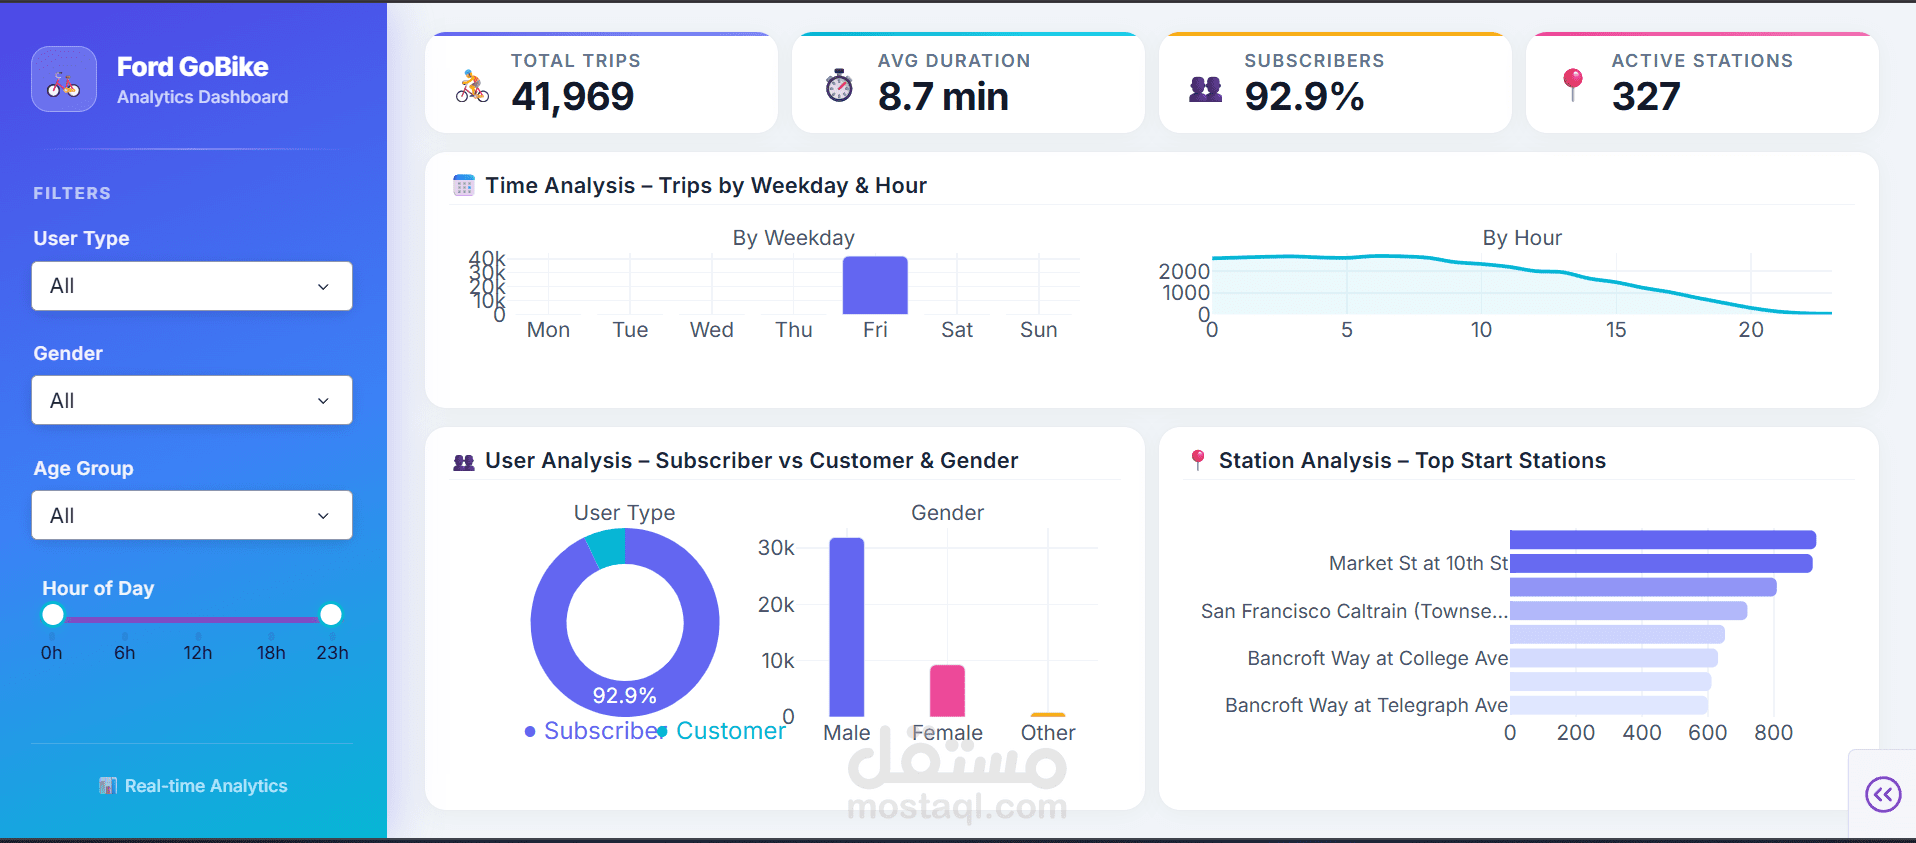The height and width of the screenshot is (843, 1916).
Task: Click the pushpin icon in Active Stations card
Action: click(x=1573, y=85)
